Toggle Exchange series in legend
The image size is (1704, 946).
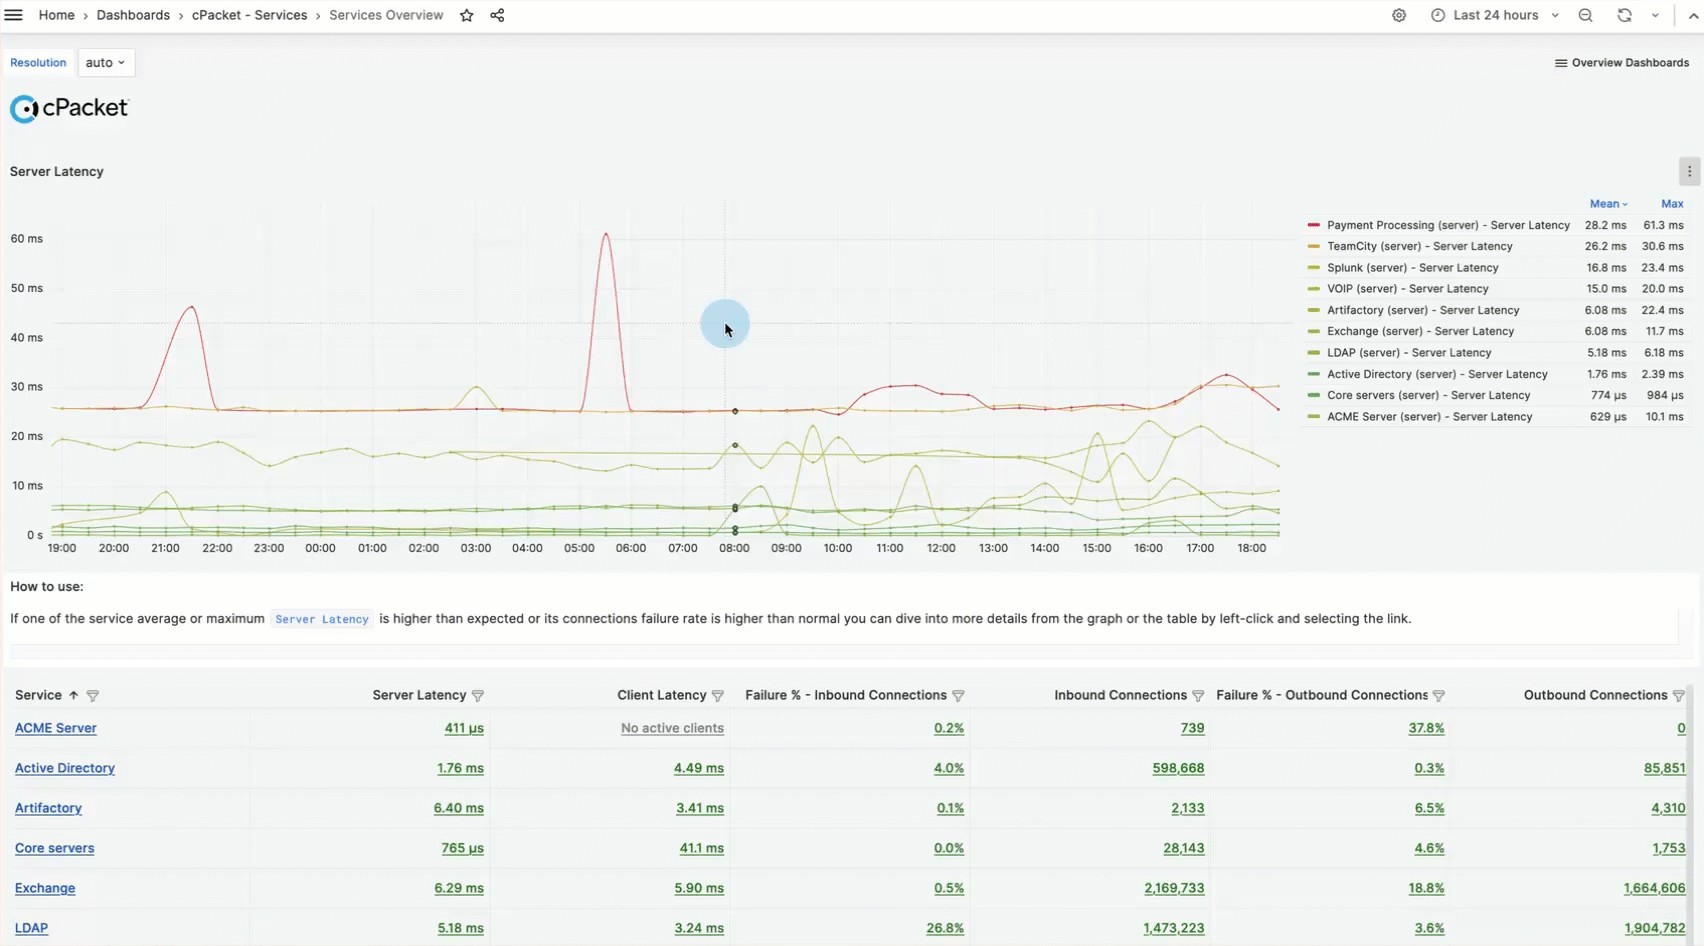pyautogui.click(x=1420, y=331)
